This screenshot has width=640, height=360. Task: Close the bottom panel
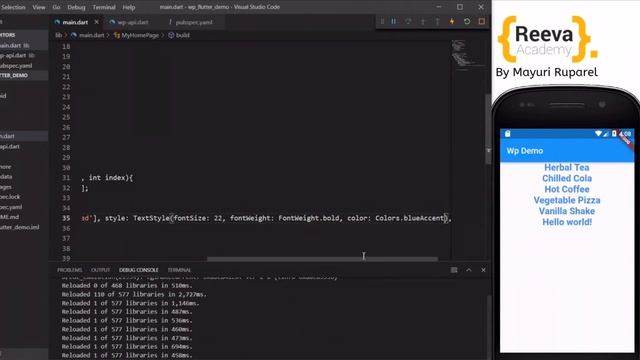coord(483,270)
